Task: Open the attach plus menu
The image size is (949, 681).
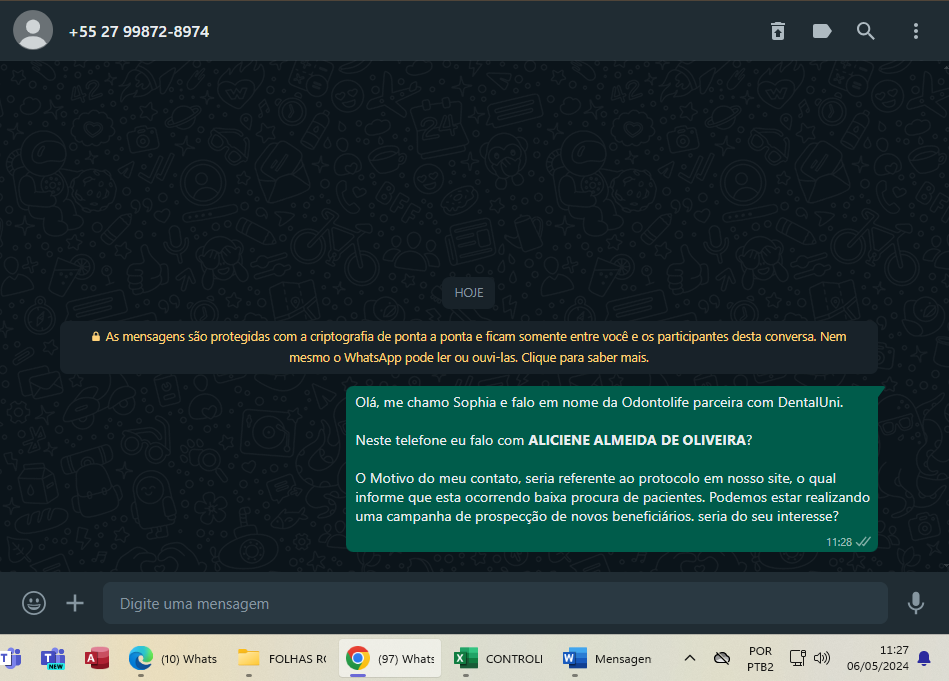Action: tap(75, 603)
